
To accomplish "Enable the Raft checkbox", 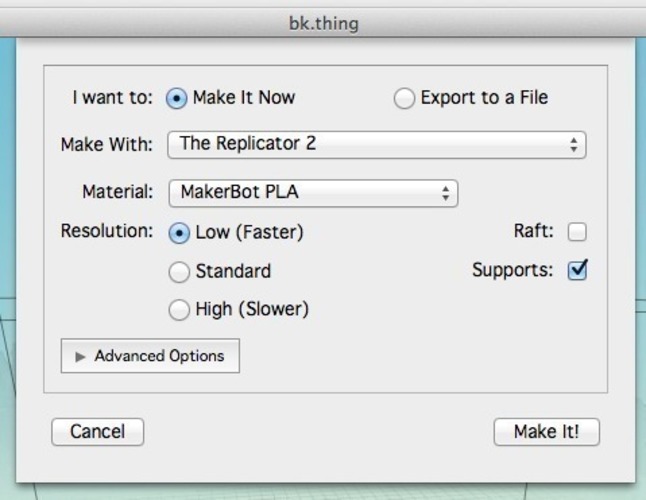I will [x=577, y=232].
